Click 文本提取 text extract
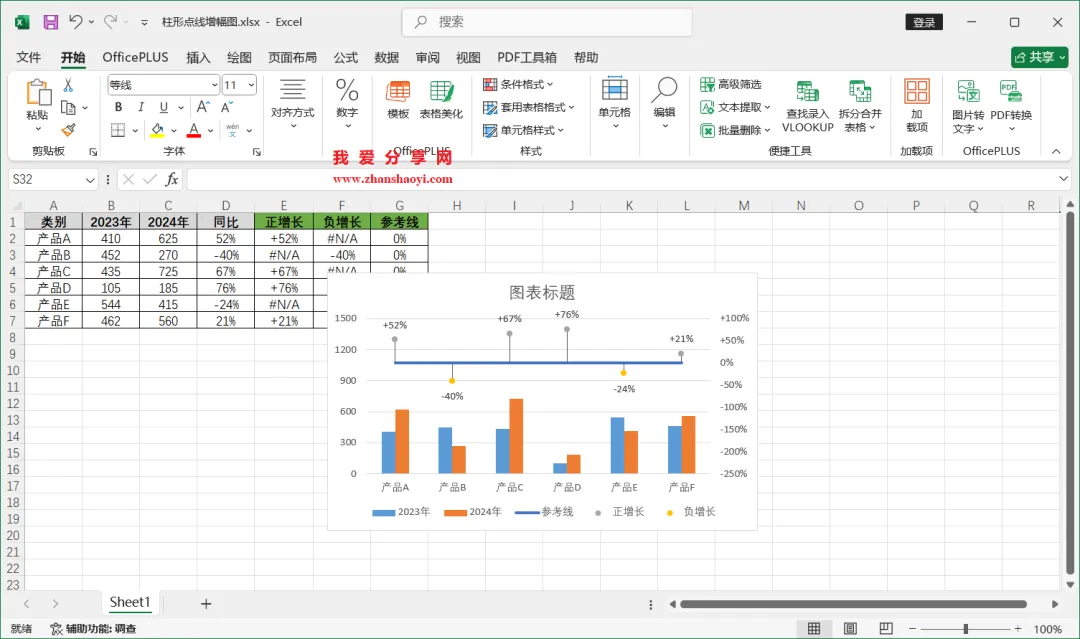 735,107
